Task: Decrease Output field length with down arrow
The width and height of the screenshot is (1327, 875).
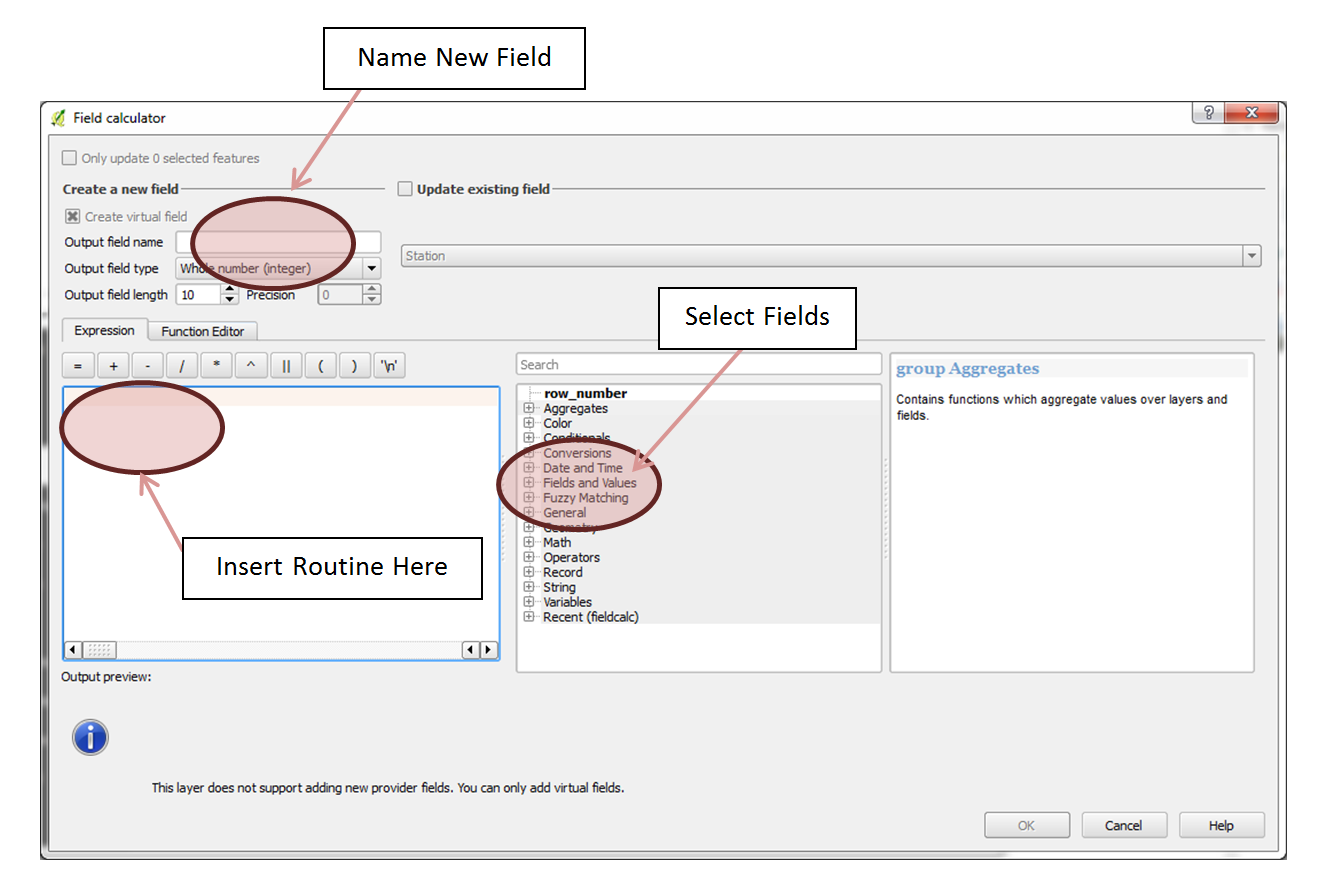Action: click(x=230, y=300)
